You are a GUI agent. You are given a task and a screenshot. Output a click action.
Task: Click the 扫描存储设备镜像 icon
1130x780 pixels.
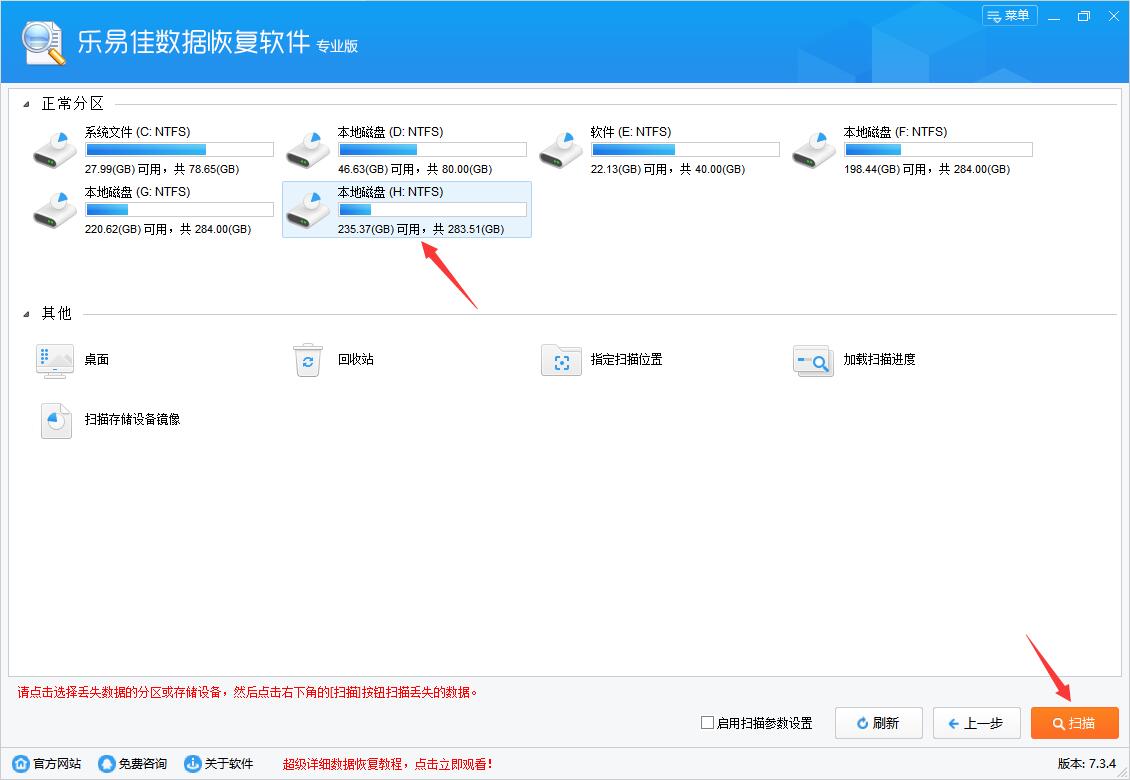point(55,420)
